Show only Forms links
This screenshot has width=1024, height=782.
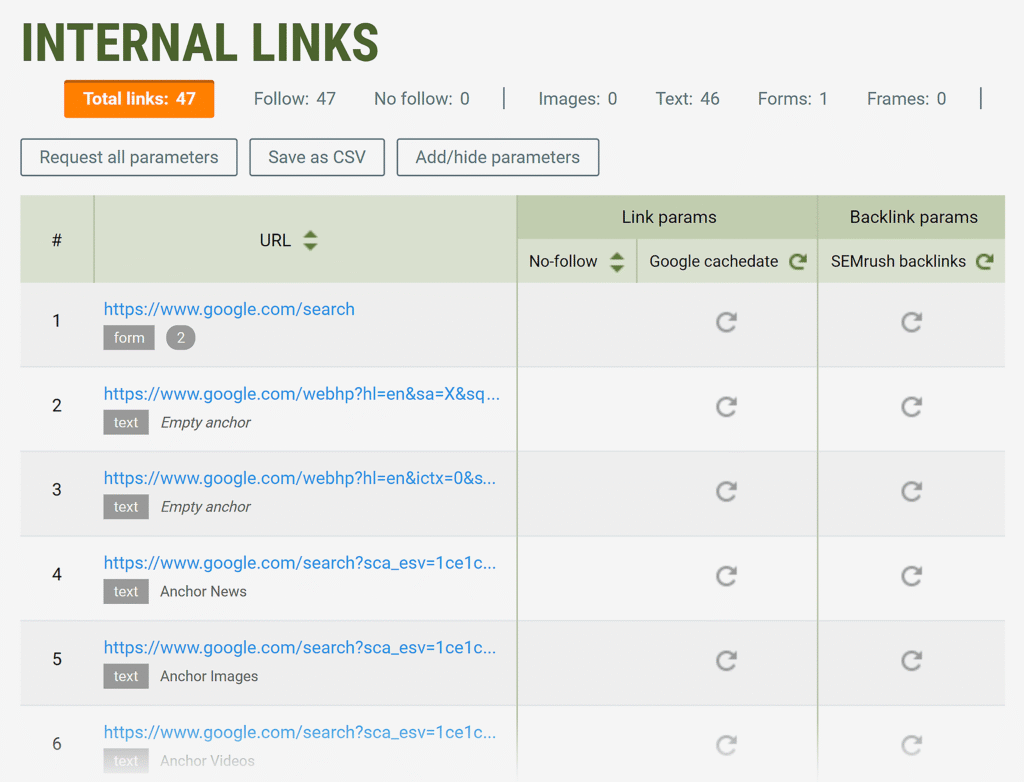coord(792,99)
